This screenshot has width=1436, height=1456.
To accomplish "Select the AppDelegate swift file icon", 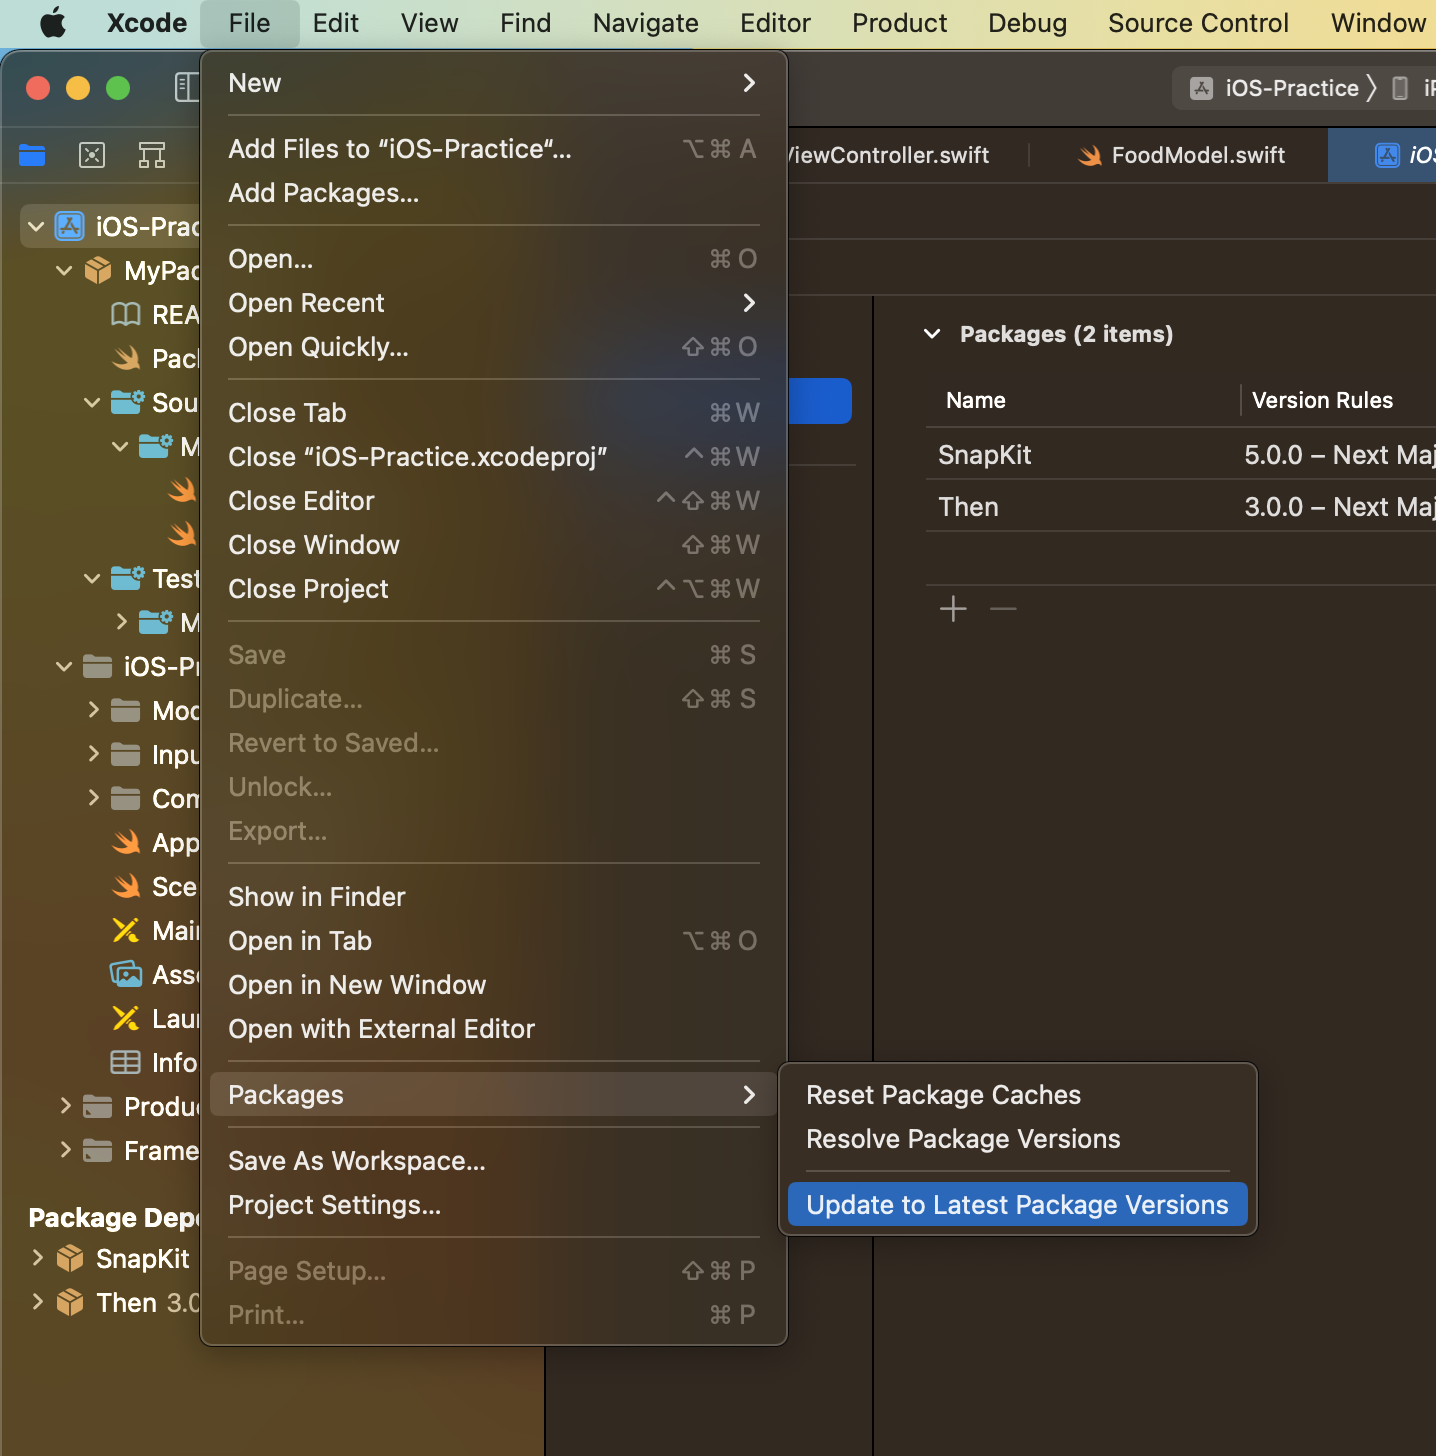I will click(127, 842).
